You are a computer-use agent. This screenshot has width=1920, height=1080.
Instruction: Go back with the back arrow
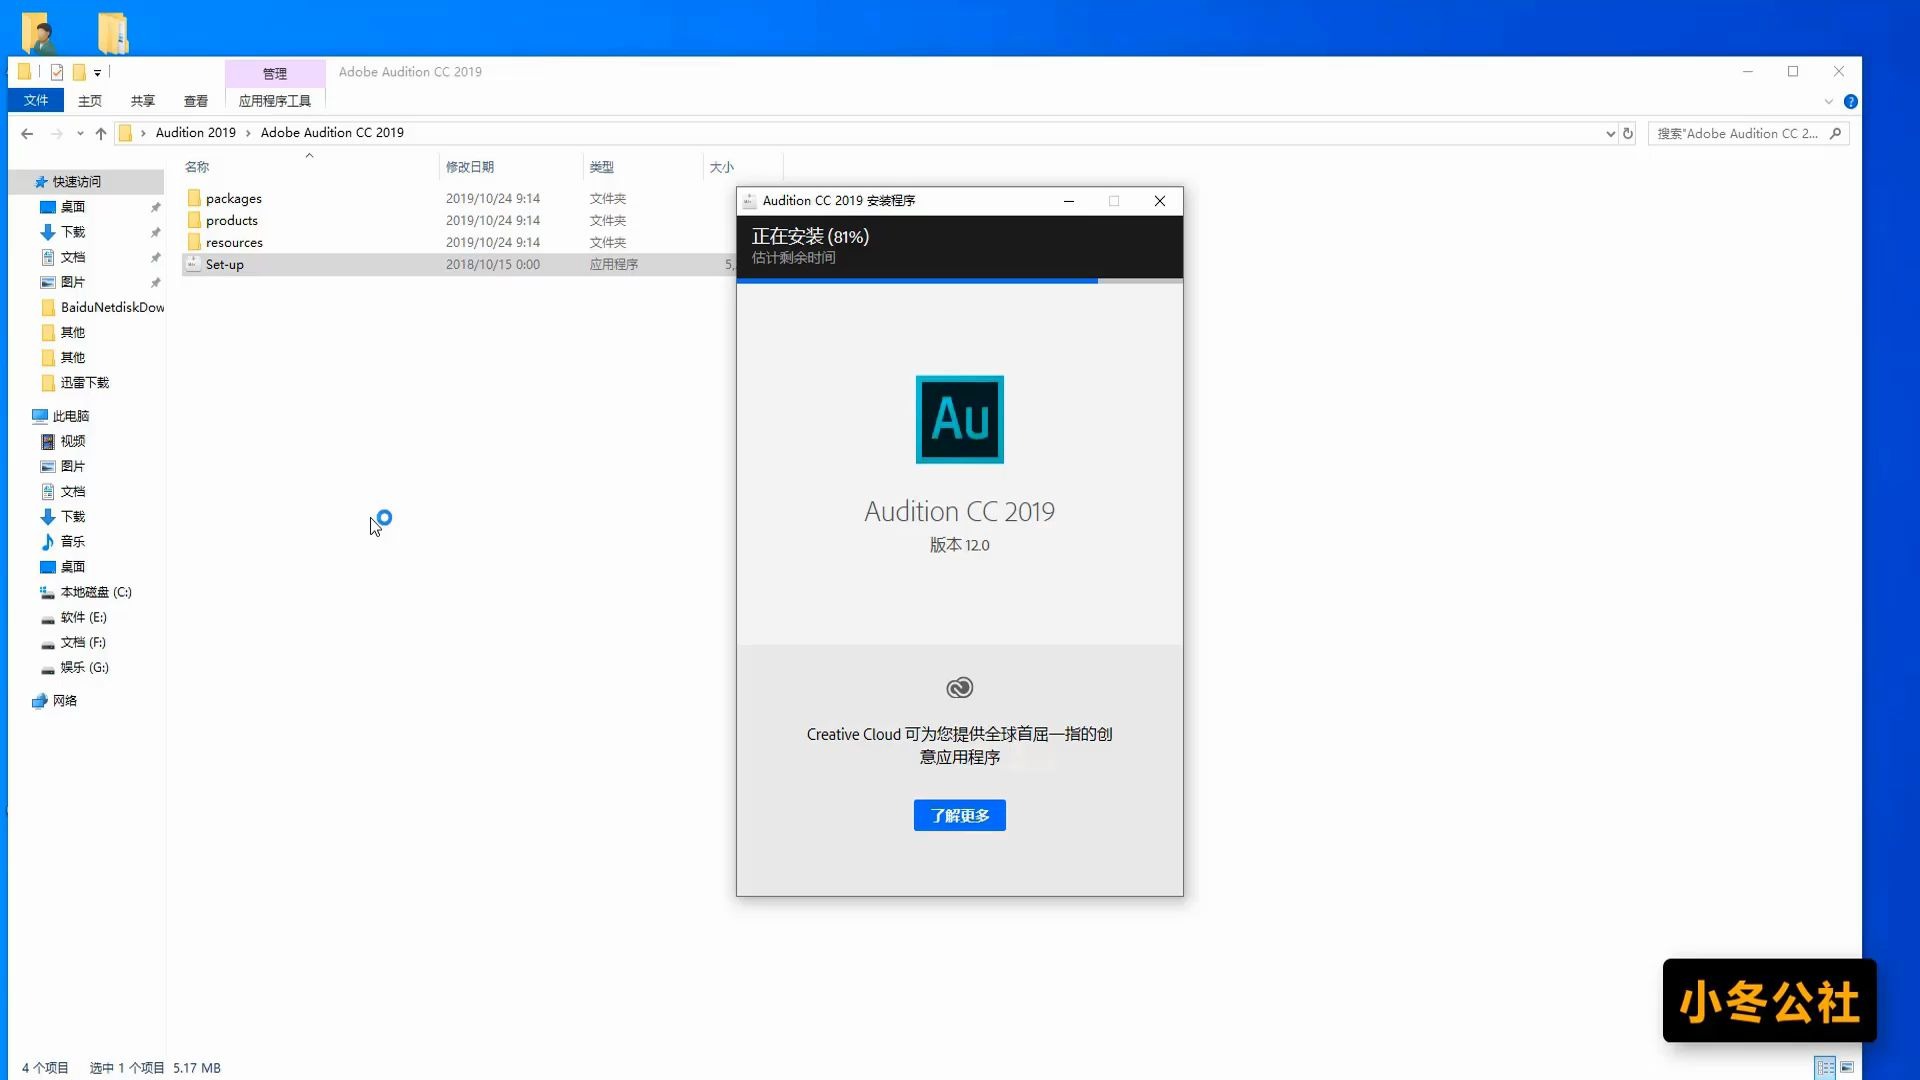point(27,133)
